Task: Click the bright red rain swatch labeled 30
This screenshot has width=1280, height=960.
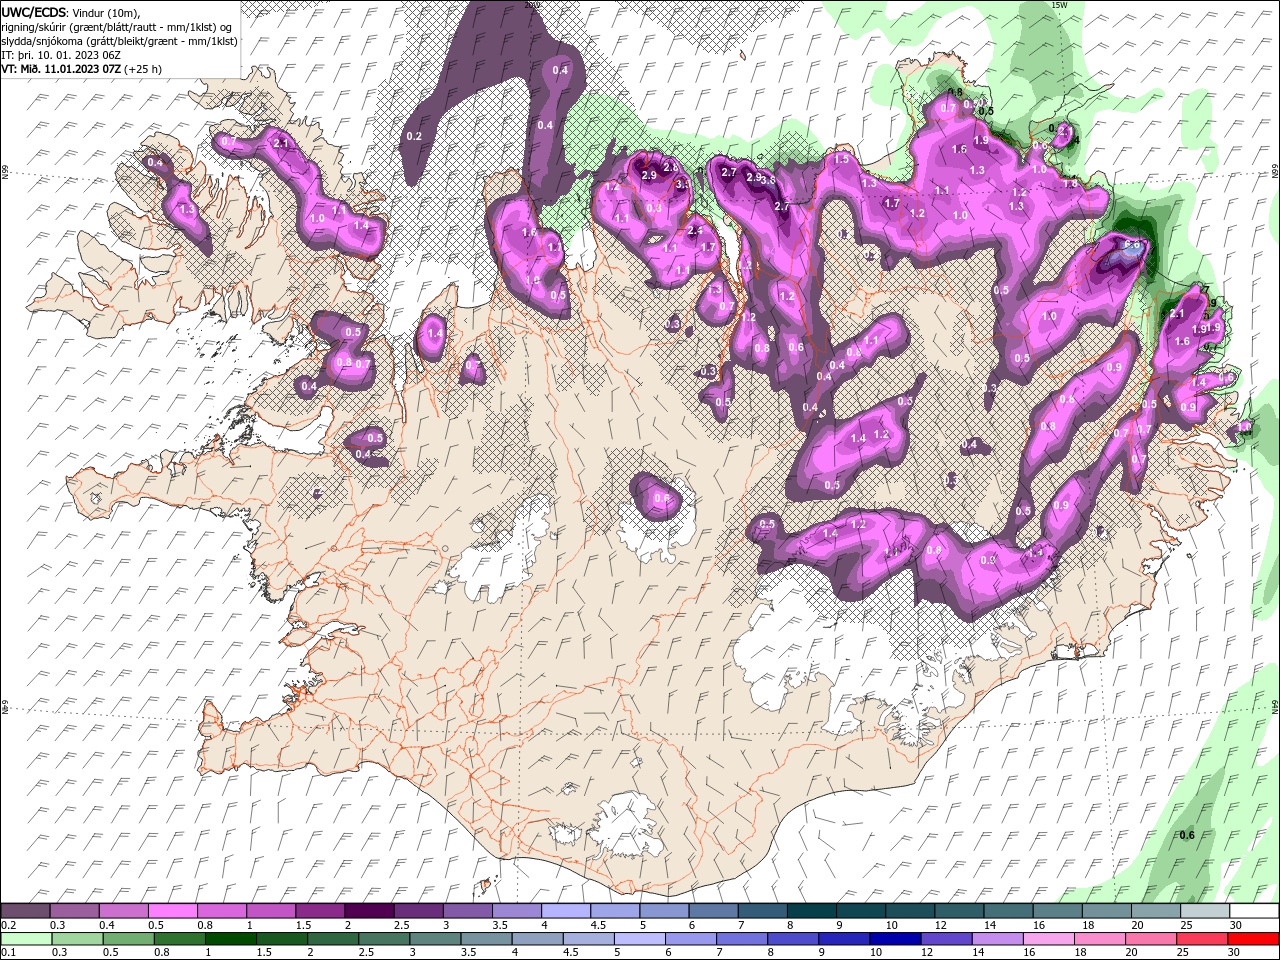Action: 1253,939
